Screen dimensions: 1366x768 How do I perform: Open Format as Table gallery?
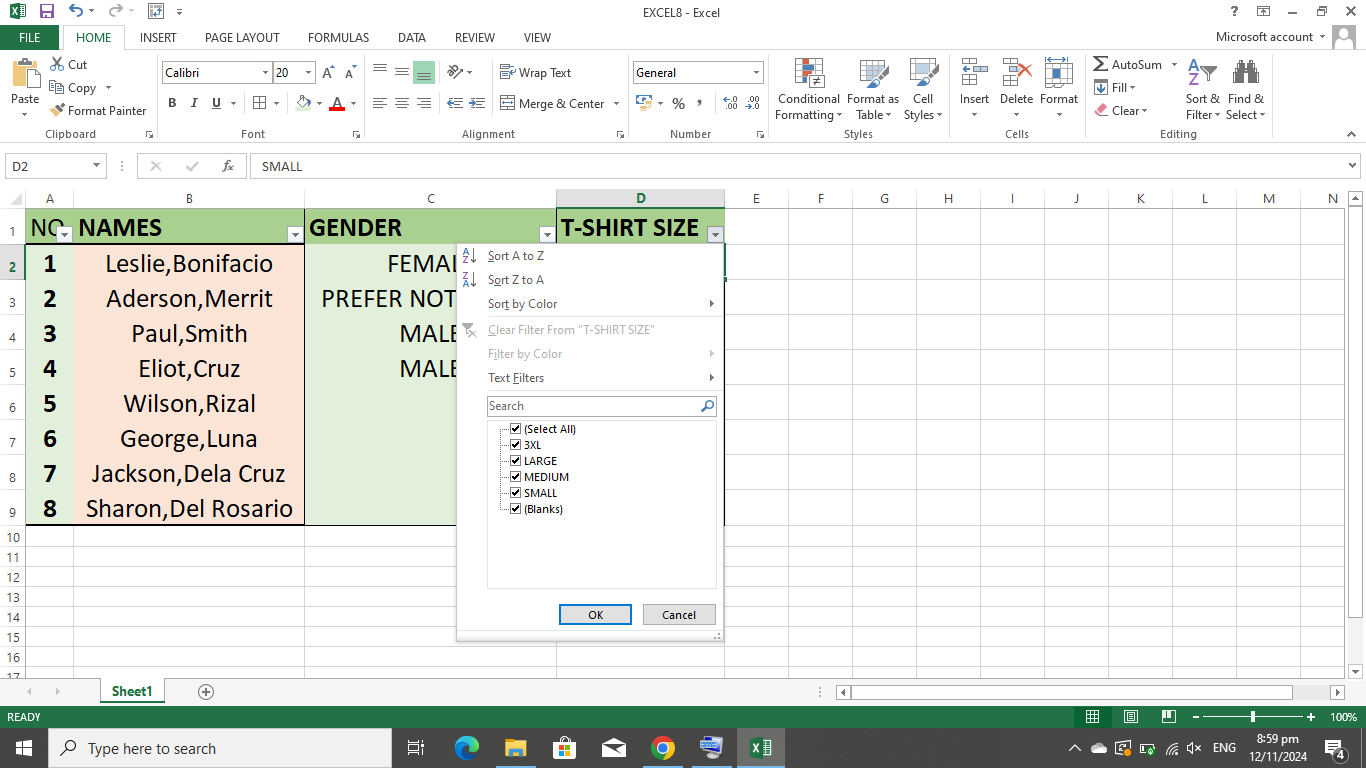872,89
